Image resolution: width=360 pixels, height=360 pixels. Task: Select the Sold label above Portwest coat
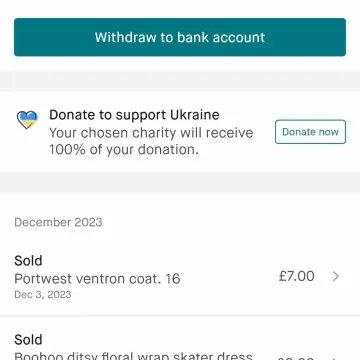pos(28,261)
